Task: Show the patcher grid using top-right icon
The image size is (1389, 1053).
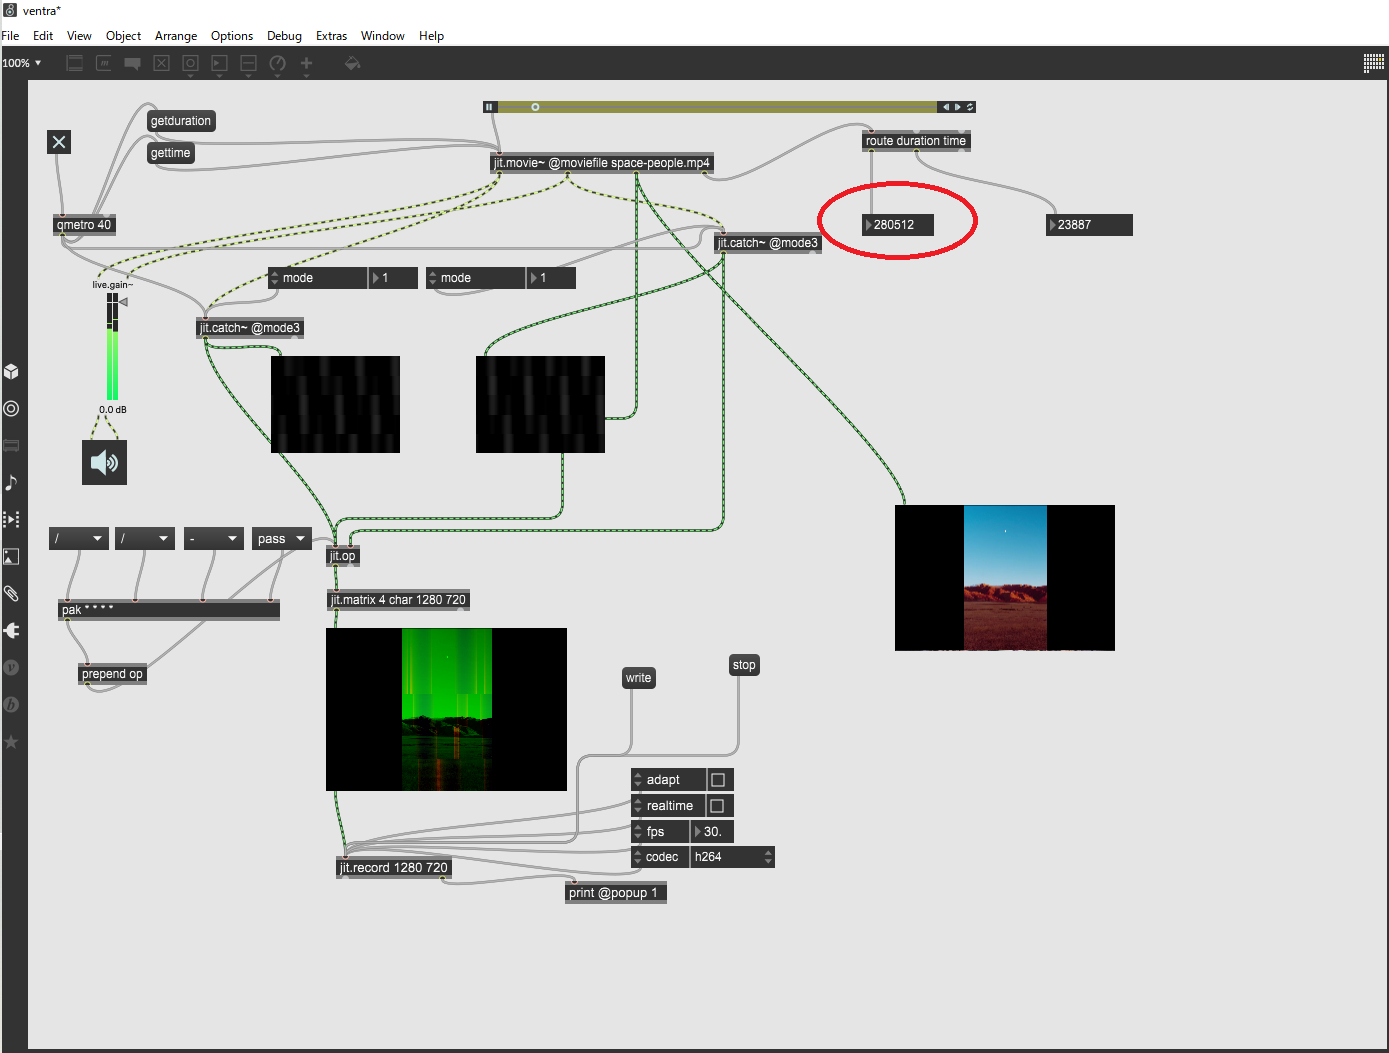Action: 1373,63
